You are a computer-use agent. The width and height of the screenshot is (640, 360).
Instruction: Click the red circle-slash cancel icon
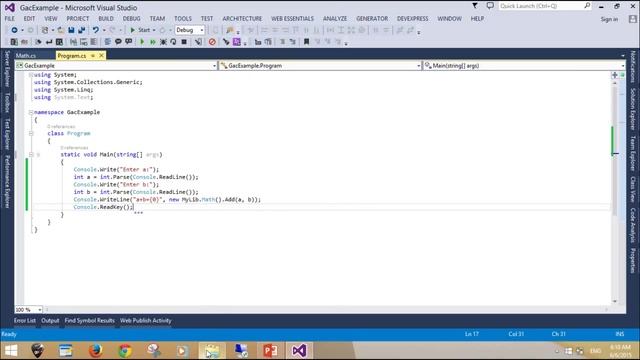click(212, 42)
